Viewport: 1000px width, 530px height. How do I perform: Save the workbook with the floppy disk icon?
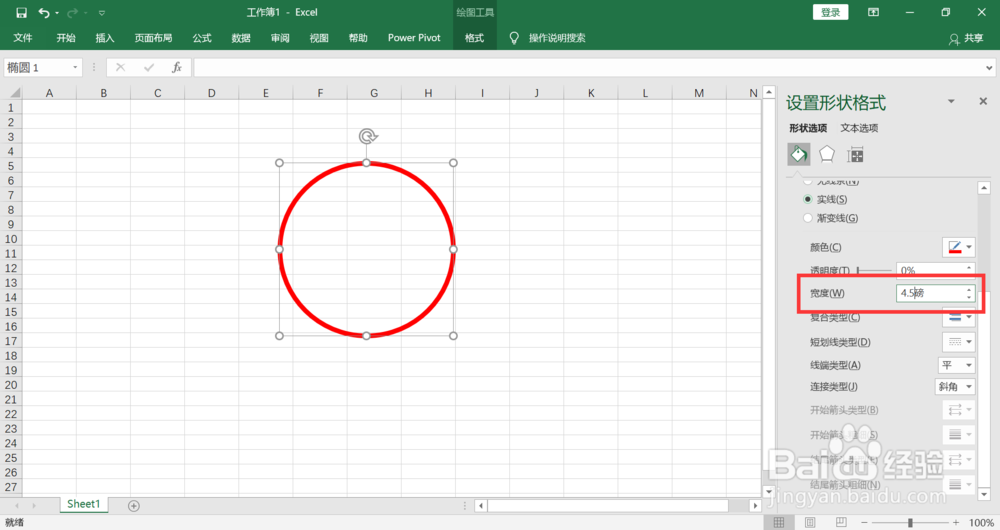coord(21,12)
